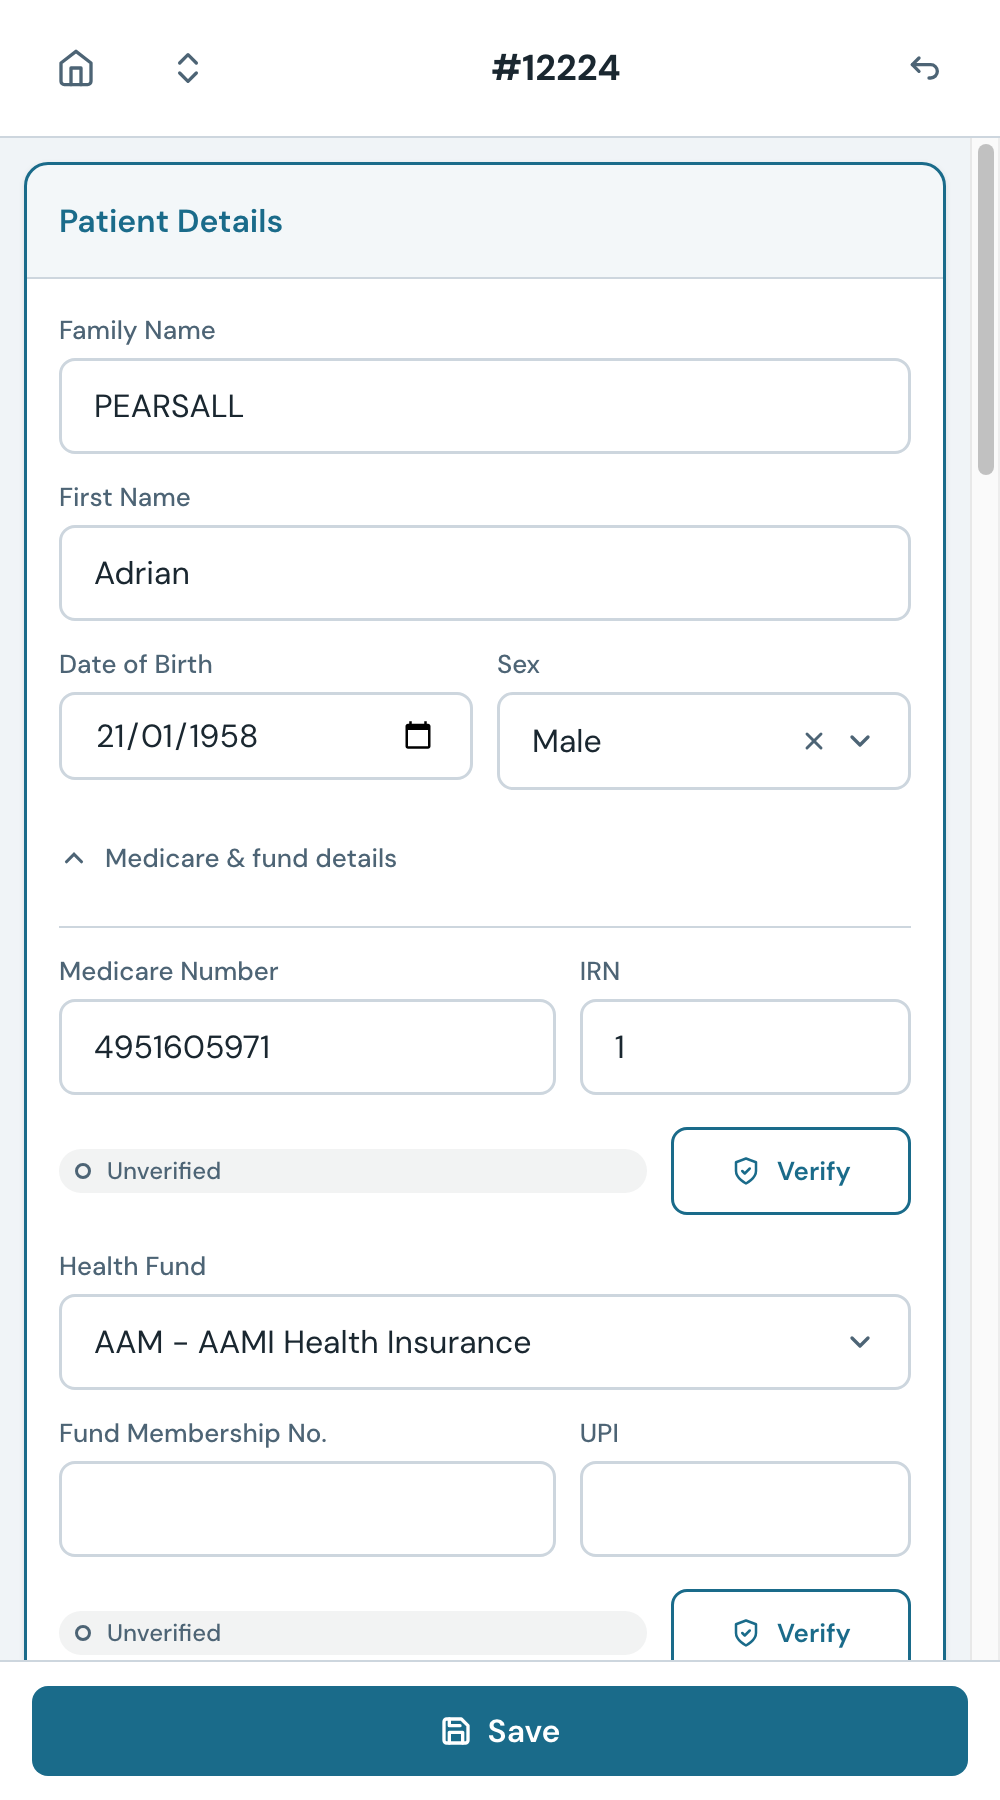1000x1800 pixels.
Task: Focus the Fund Membership No. field
Action: (x=307, y=1509)
